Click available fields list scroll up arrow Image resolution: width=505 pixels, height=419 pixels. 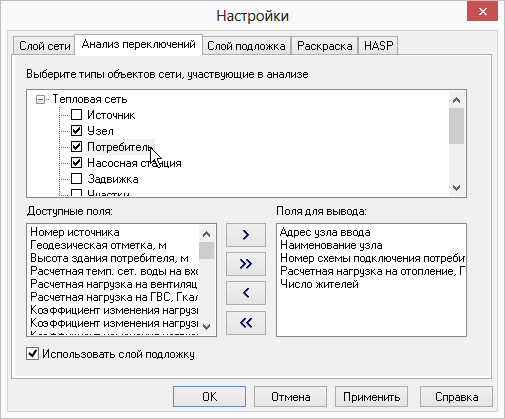click(x=206, y=234)
